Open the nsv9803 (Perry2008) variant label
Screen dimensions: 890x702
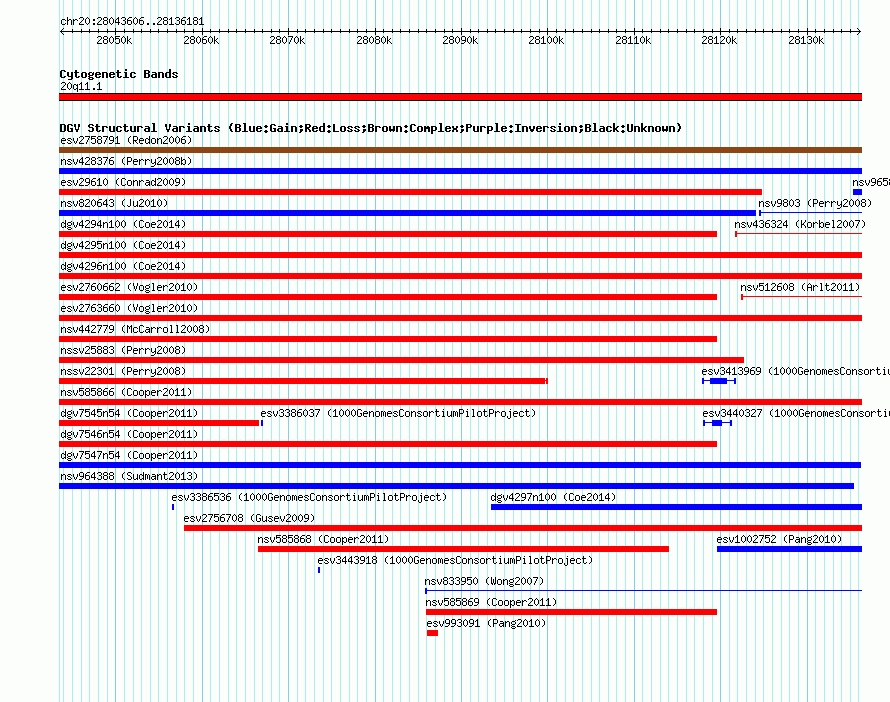[x=815, y=203]
